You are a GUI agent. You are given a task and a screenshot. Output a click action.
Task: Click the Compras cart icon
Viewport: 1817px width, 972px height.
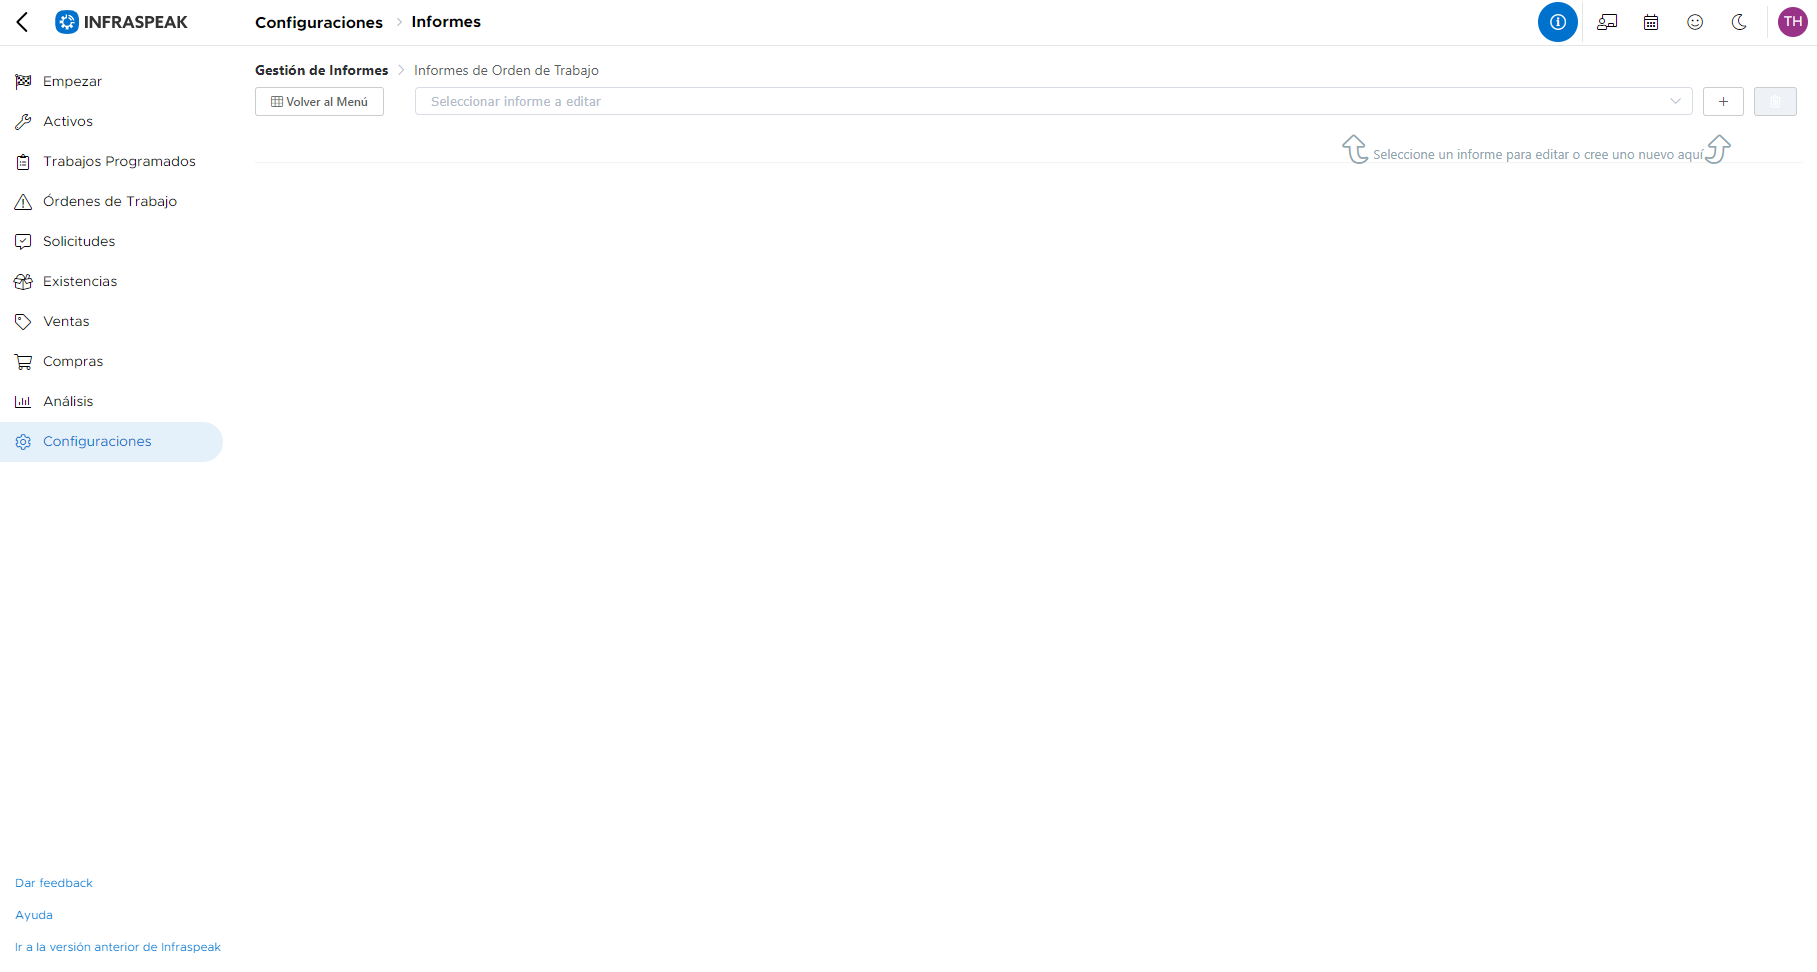point(23,362)
